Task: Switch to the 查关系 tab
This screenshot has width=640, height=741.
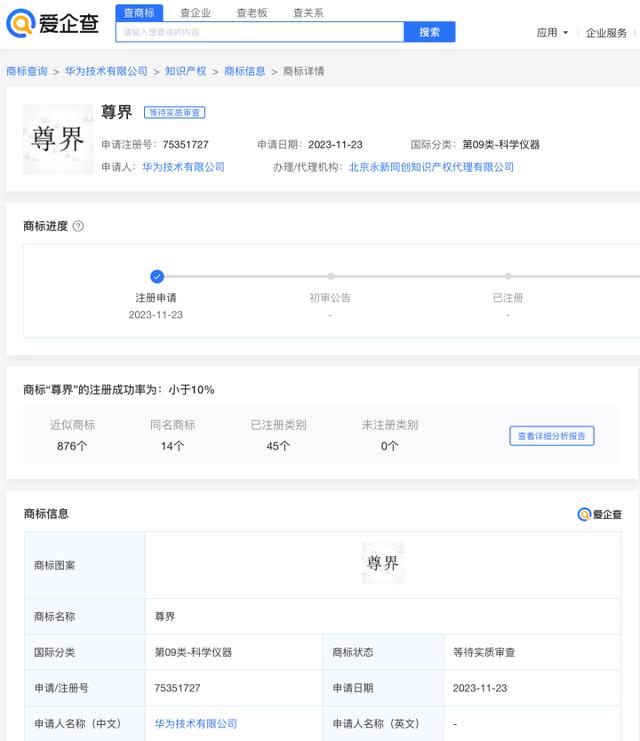Action: 308,13
